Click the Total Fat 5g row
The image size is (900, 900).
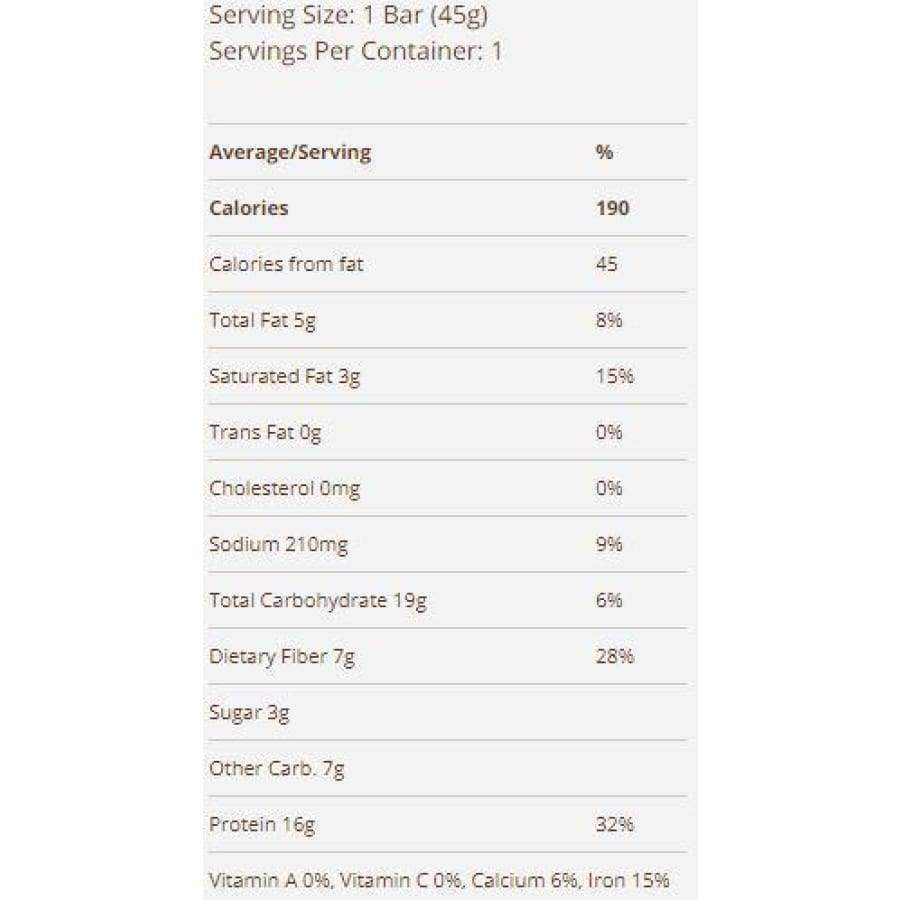click(262, 320)
